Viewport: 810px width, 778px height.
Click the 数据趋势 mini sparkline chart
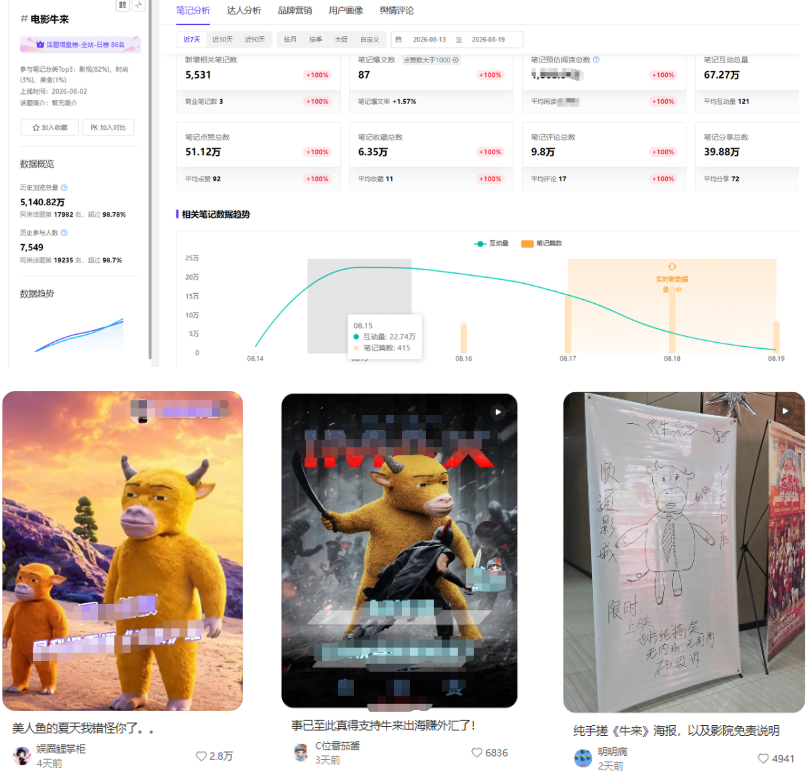(x=79, y=334)
